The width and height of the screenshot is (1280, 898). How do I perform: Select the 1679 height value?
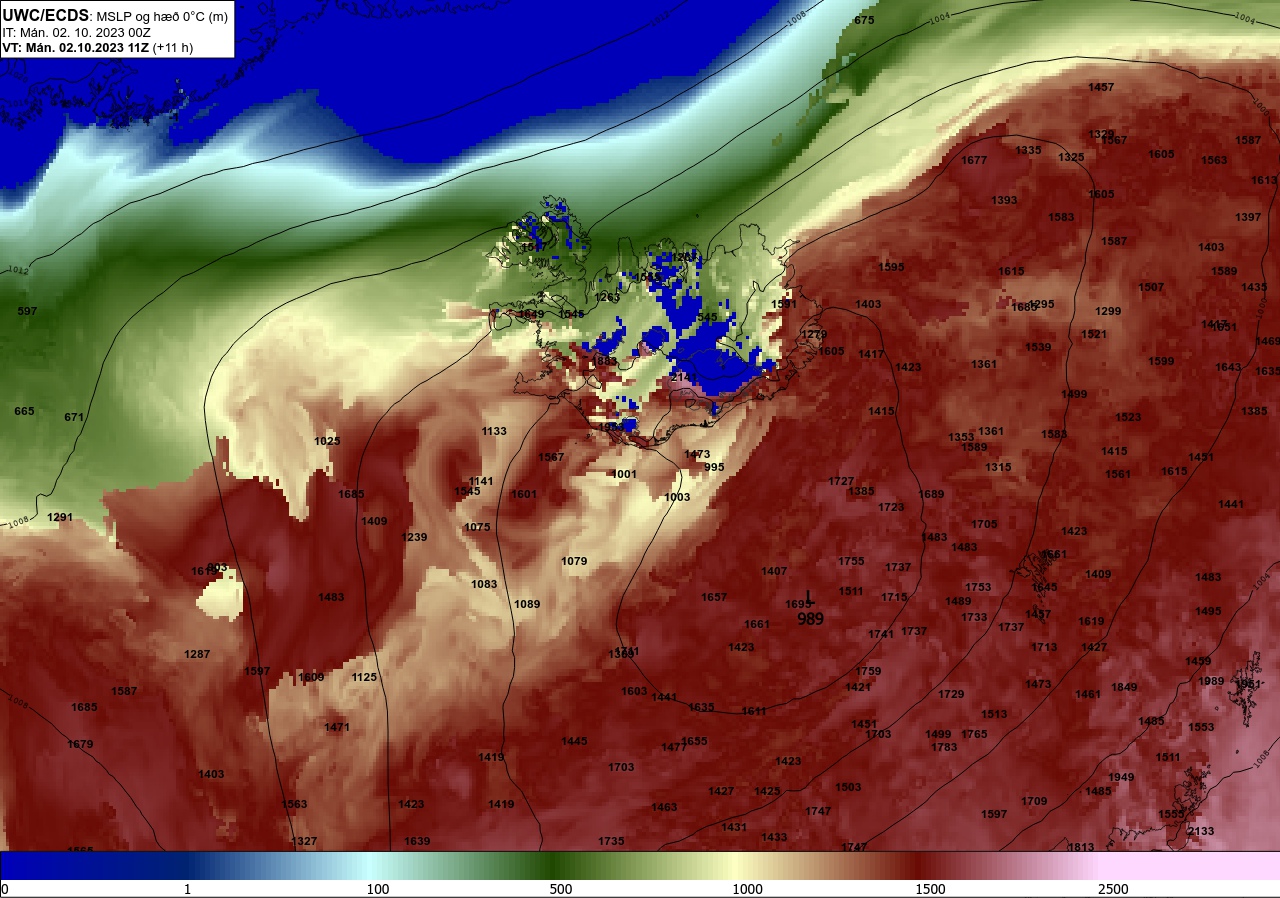click(x=80, y=744)
